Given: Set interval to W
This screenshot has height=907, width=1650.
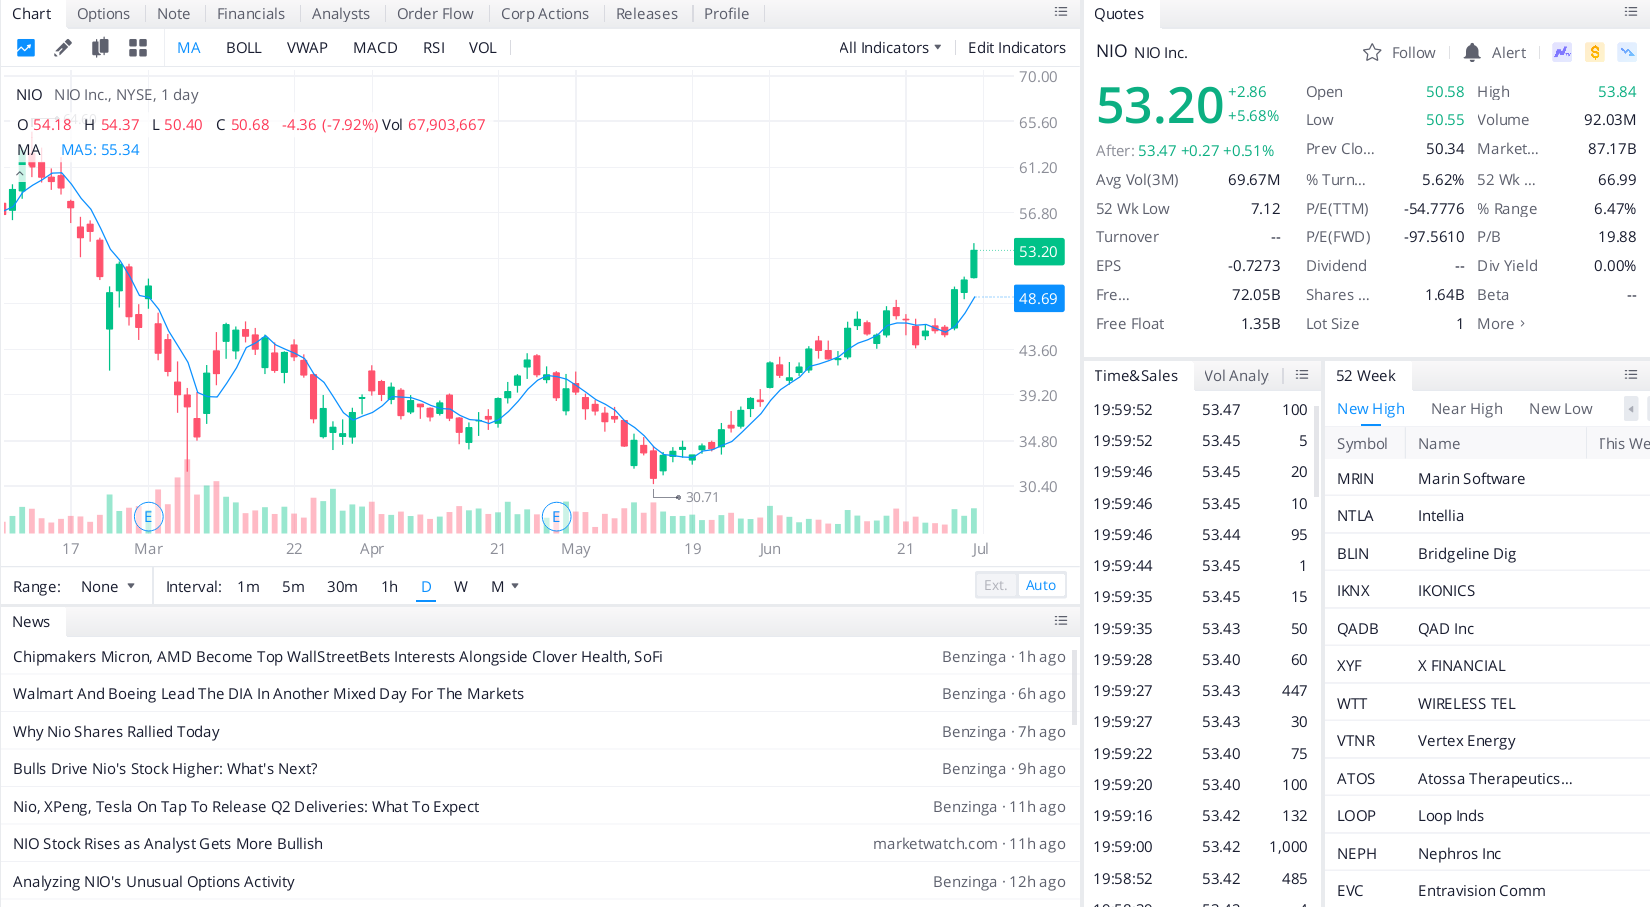Looking at the screenshot, I should click(x=461, y=587).
